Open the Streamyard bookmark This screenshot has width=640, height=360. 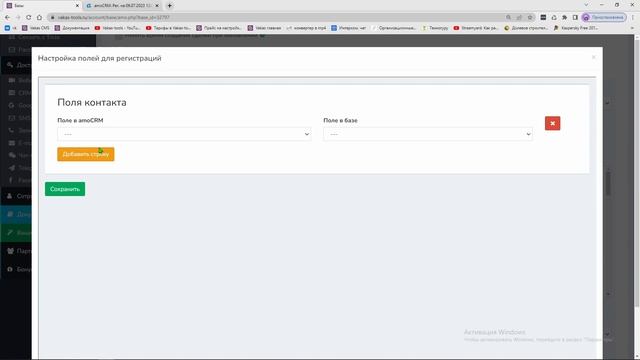pos(476,28)
